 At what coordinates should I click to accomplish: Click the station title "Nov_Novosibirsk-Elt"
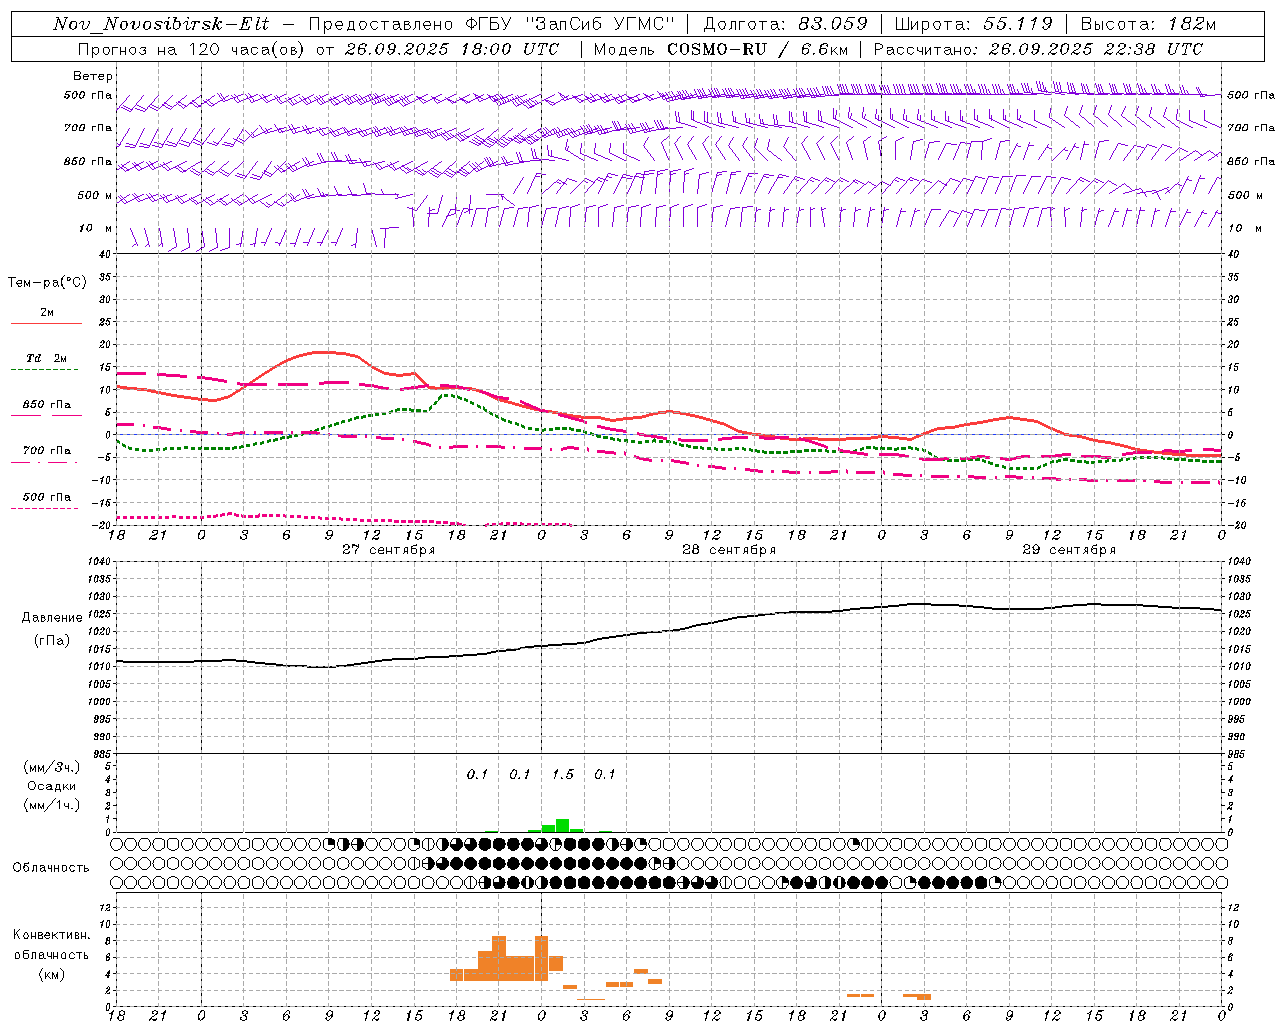(161, 24)
